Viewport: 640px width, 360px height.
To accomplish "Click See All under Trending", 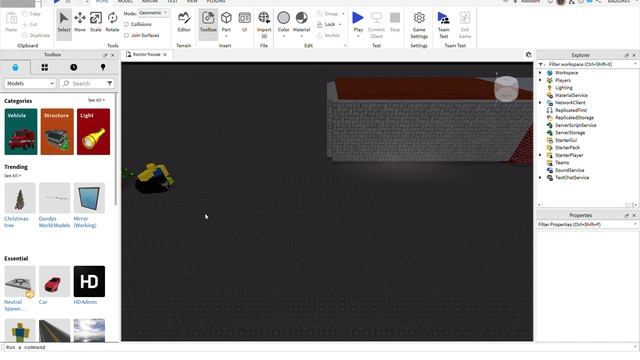I will [12, 176].
